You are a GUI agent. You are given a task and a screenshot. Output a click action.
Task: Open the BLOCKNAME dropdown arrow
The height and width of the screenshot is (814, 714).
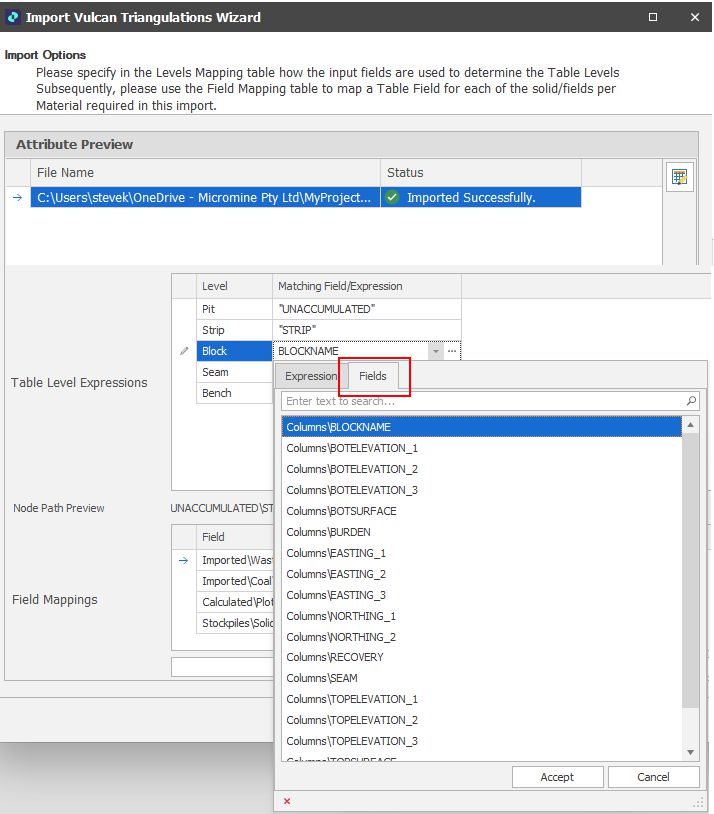click(434, 351)
